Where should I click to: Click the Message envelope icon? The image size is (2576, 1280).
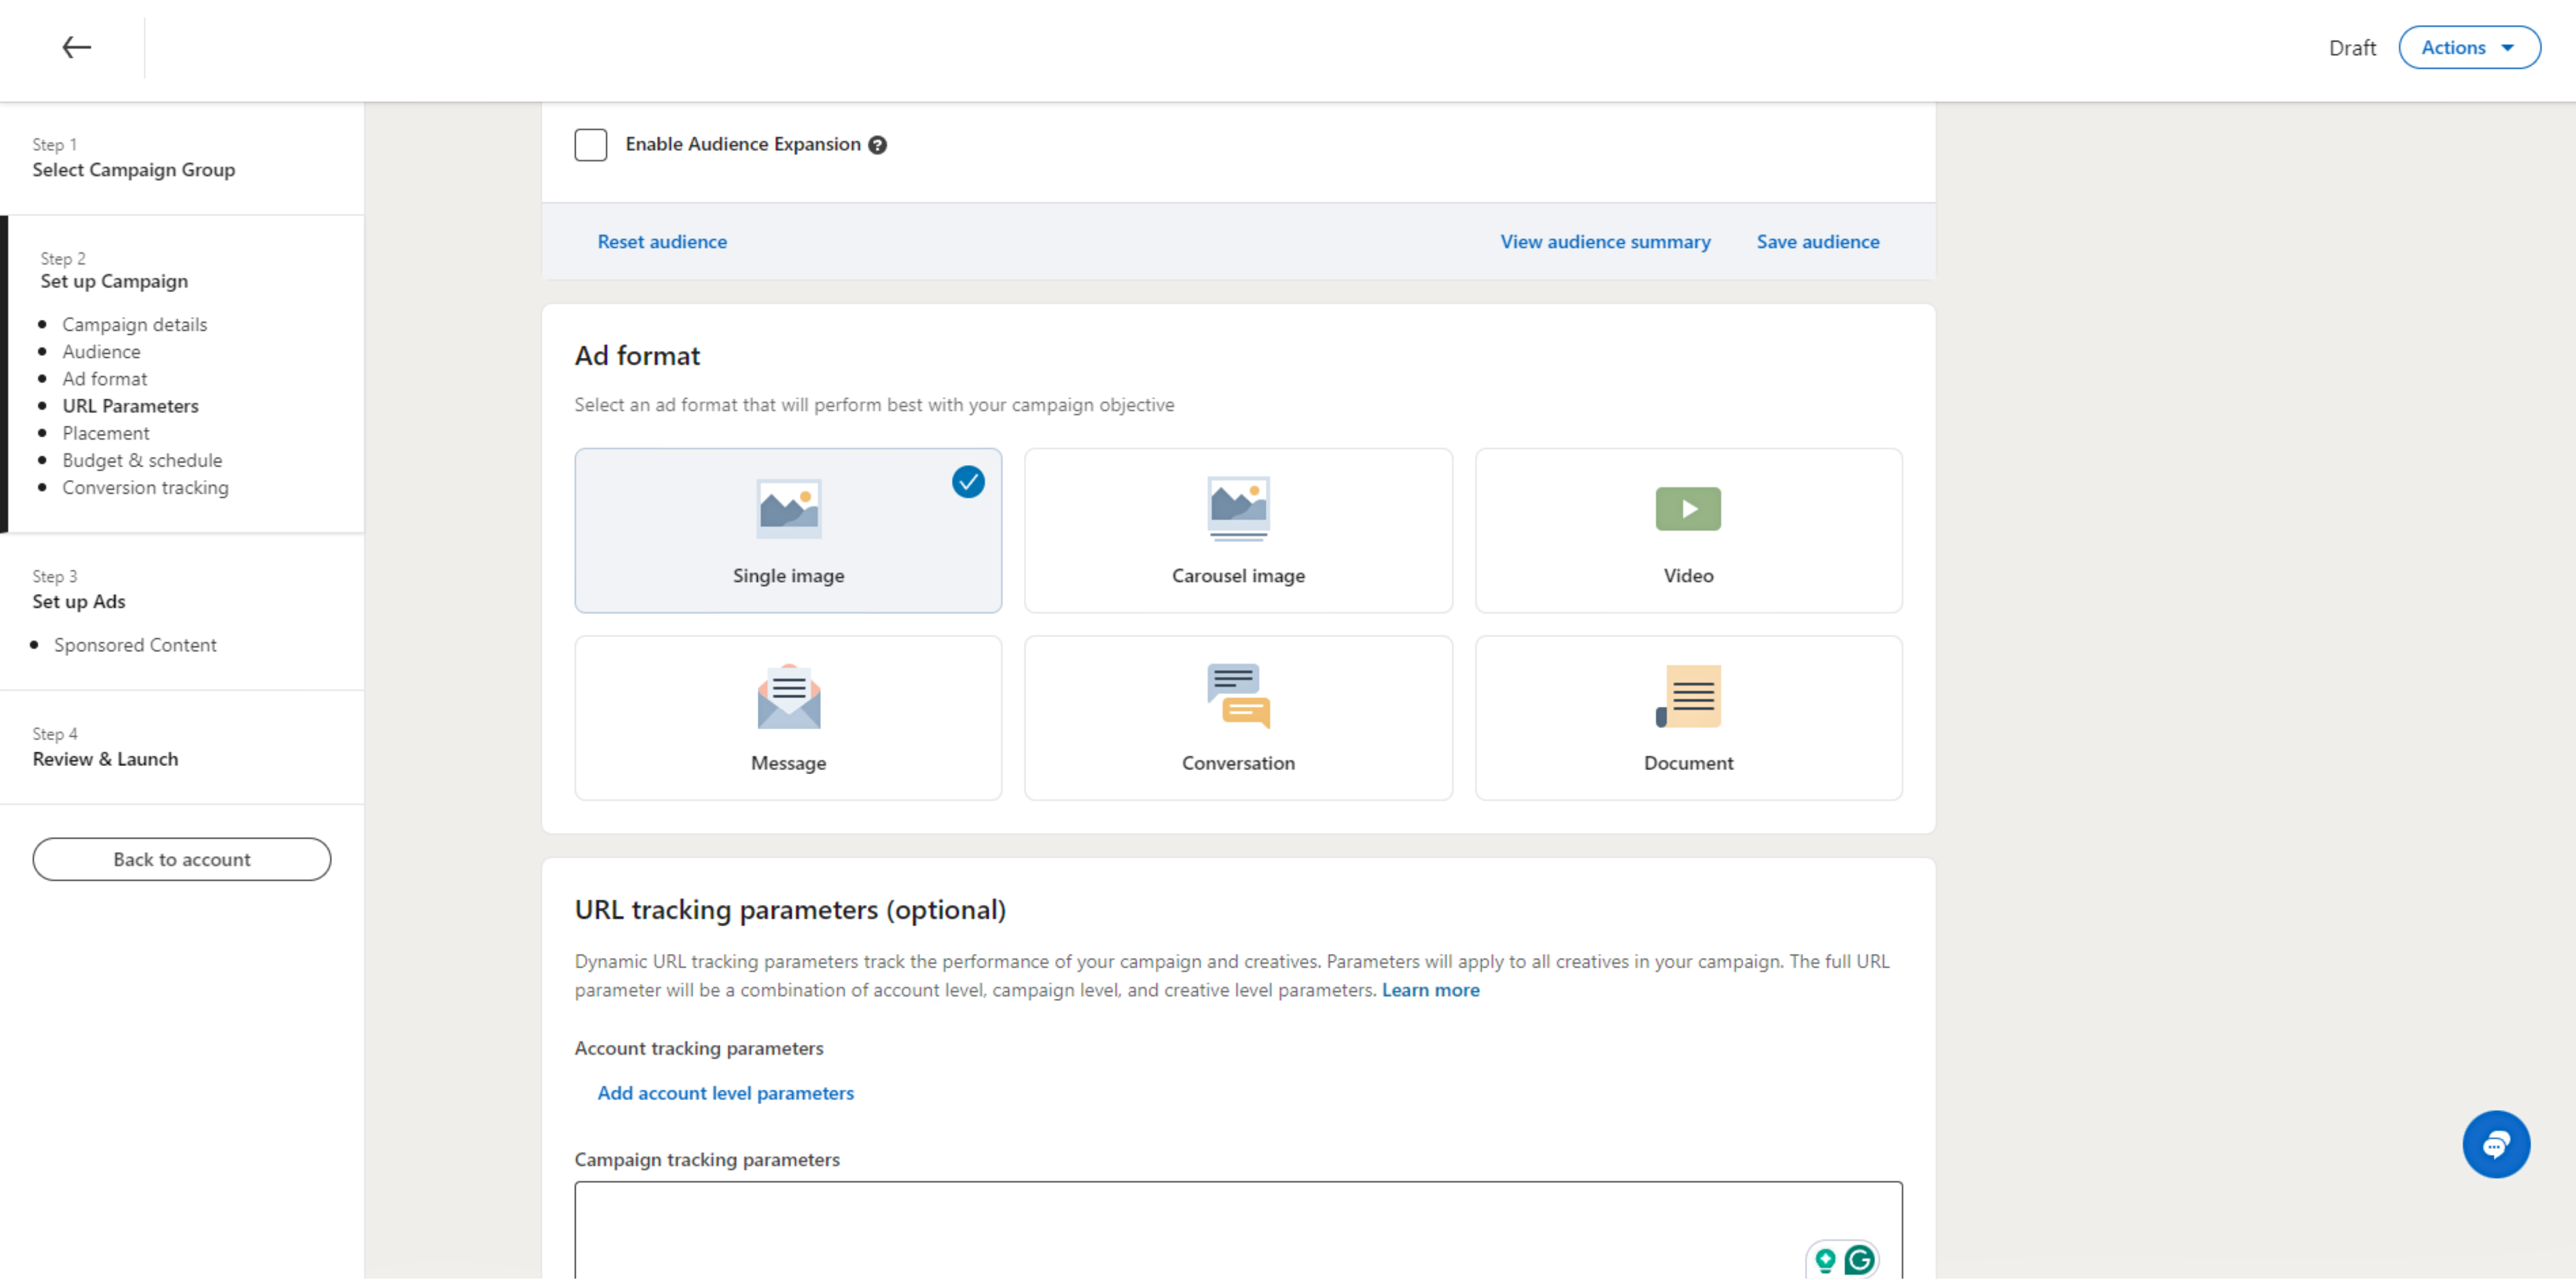coord(788,696)
